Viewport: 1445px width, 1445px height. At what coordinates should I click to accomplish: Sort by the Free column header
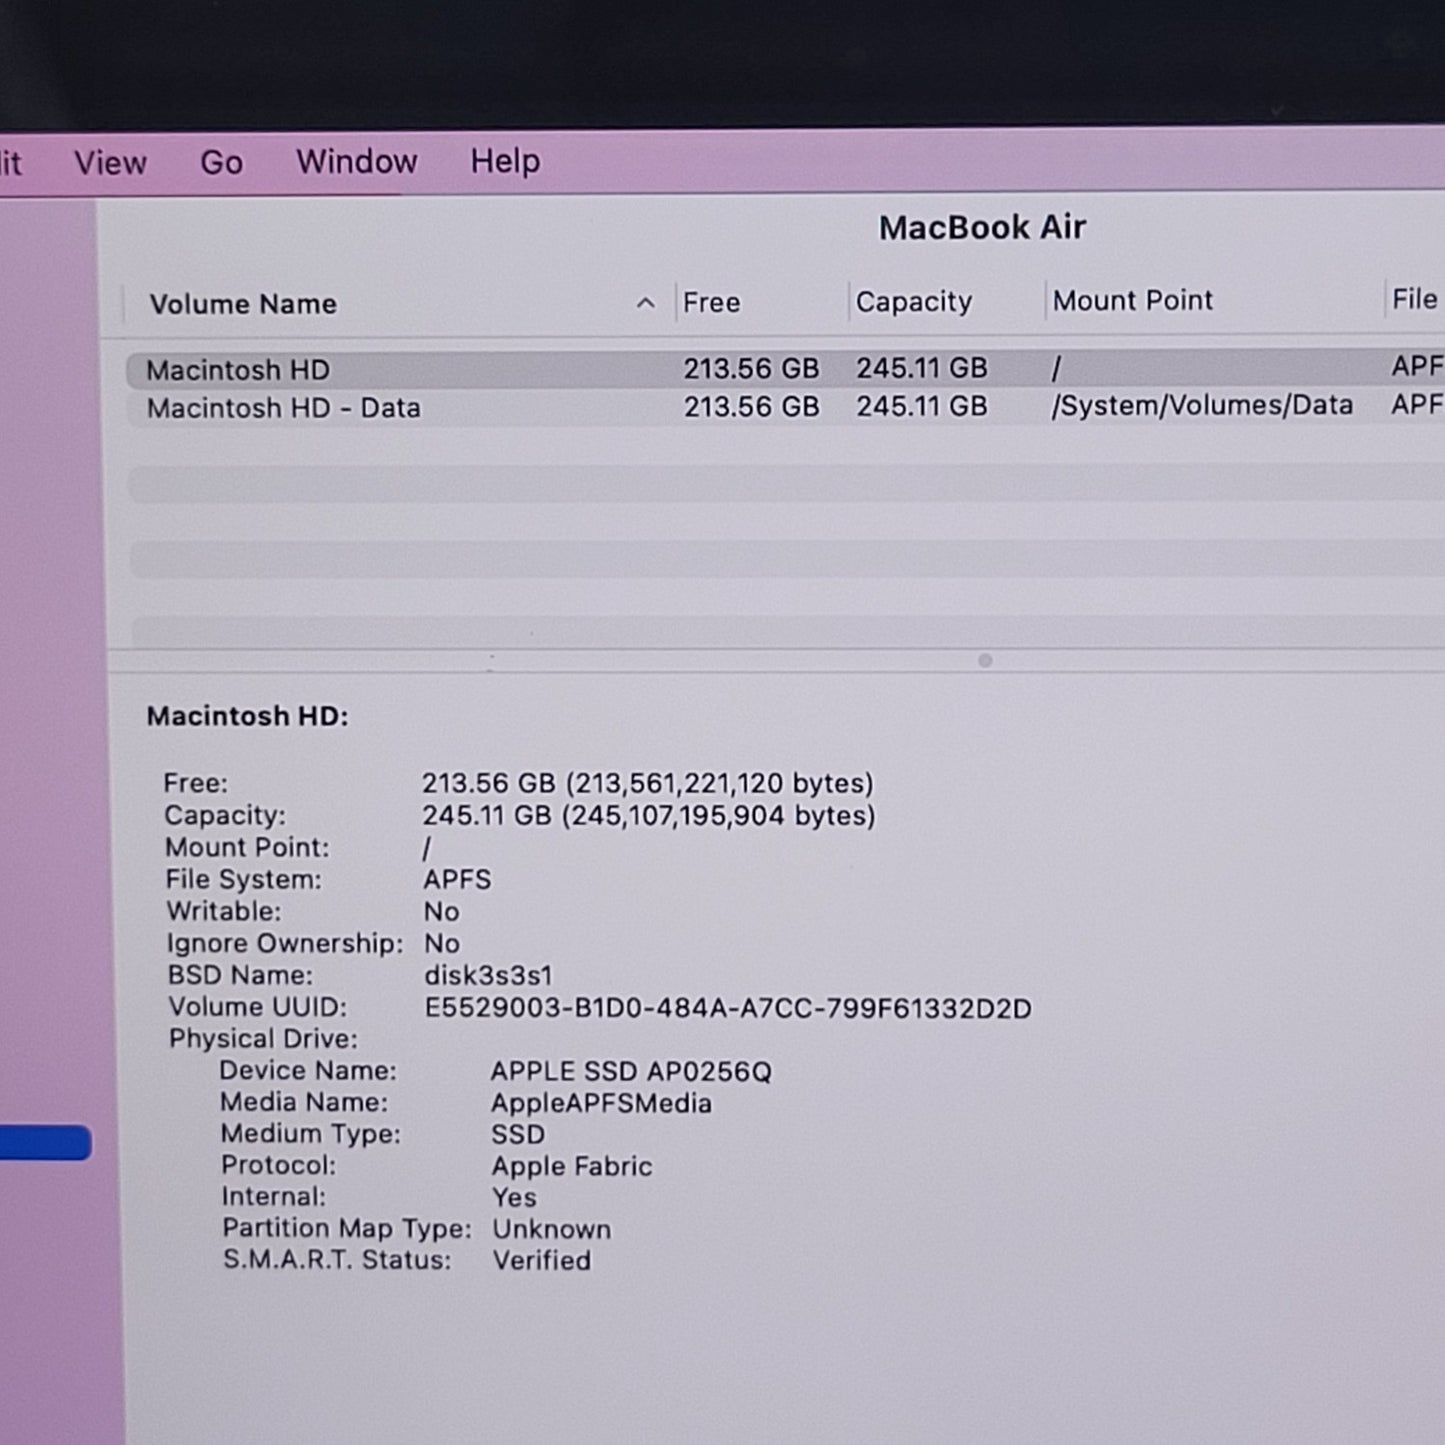point(711,302)
